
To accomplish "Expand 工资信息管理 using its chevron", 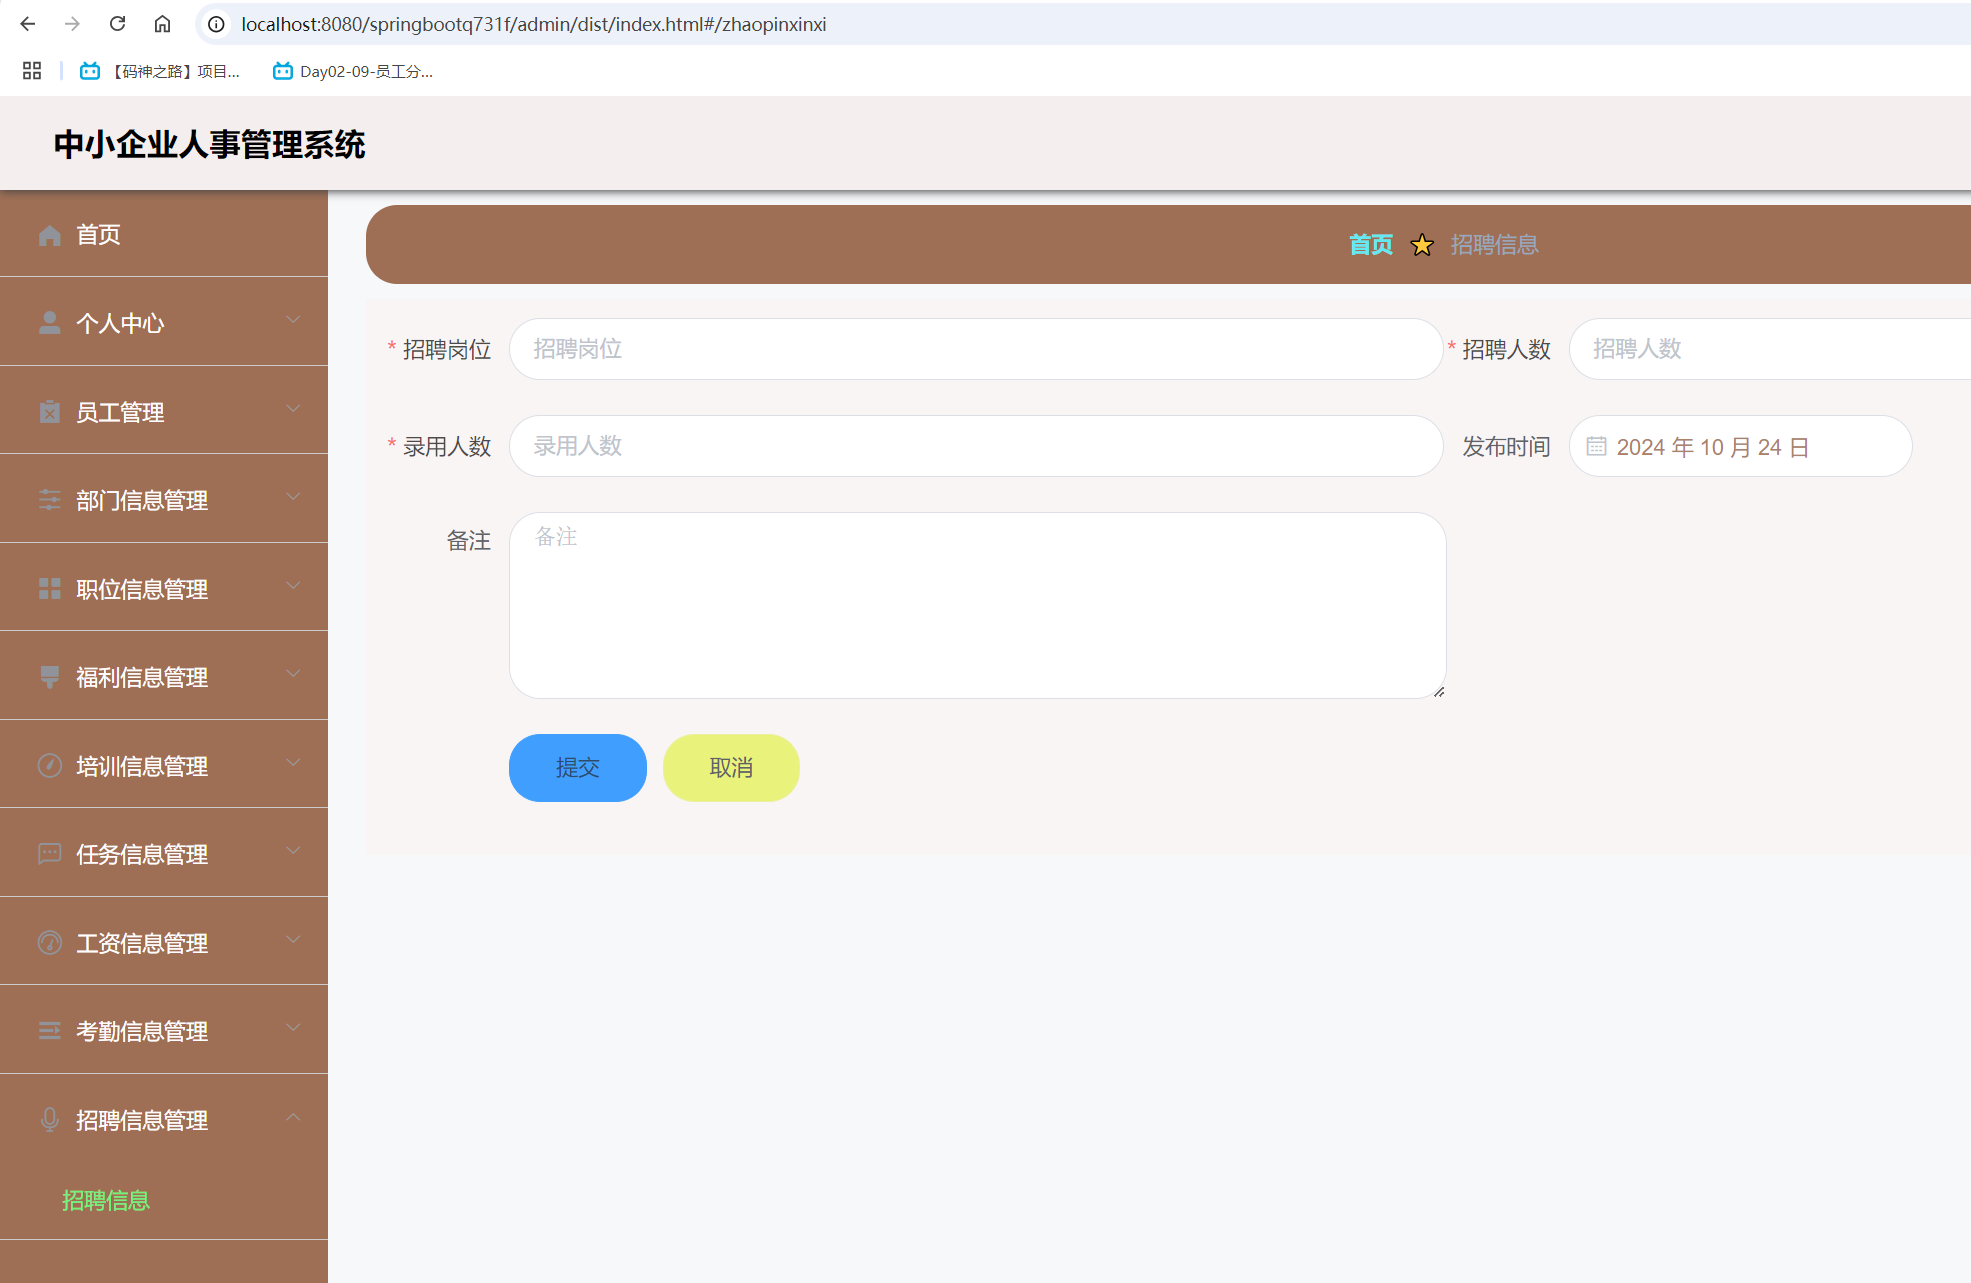I will [293, 940].
